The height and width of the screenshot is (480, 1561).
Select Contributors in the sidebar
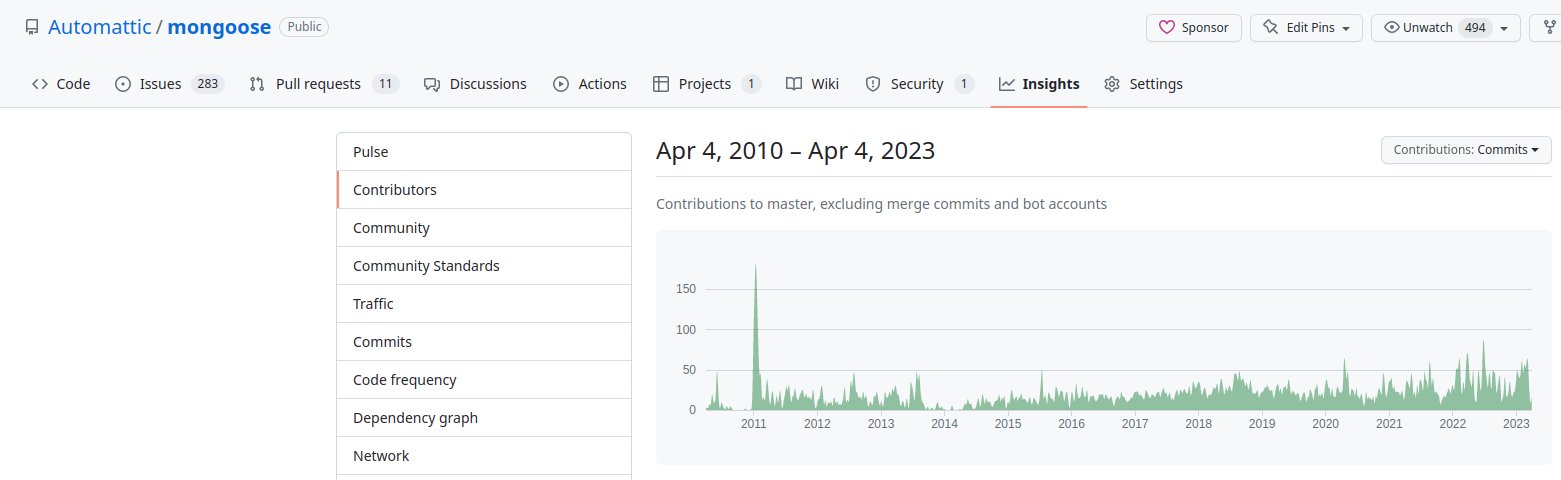click(484, 190)
